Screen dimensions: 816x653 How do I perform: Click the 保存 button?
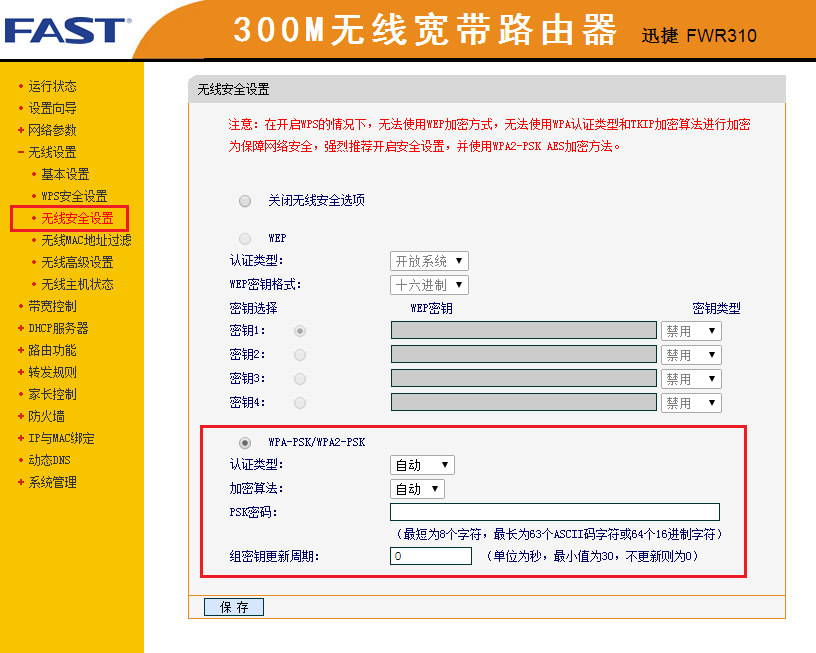[232, 606]
